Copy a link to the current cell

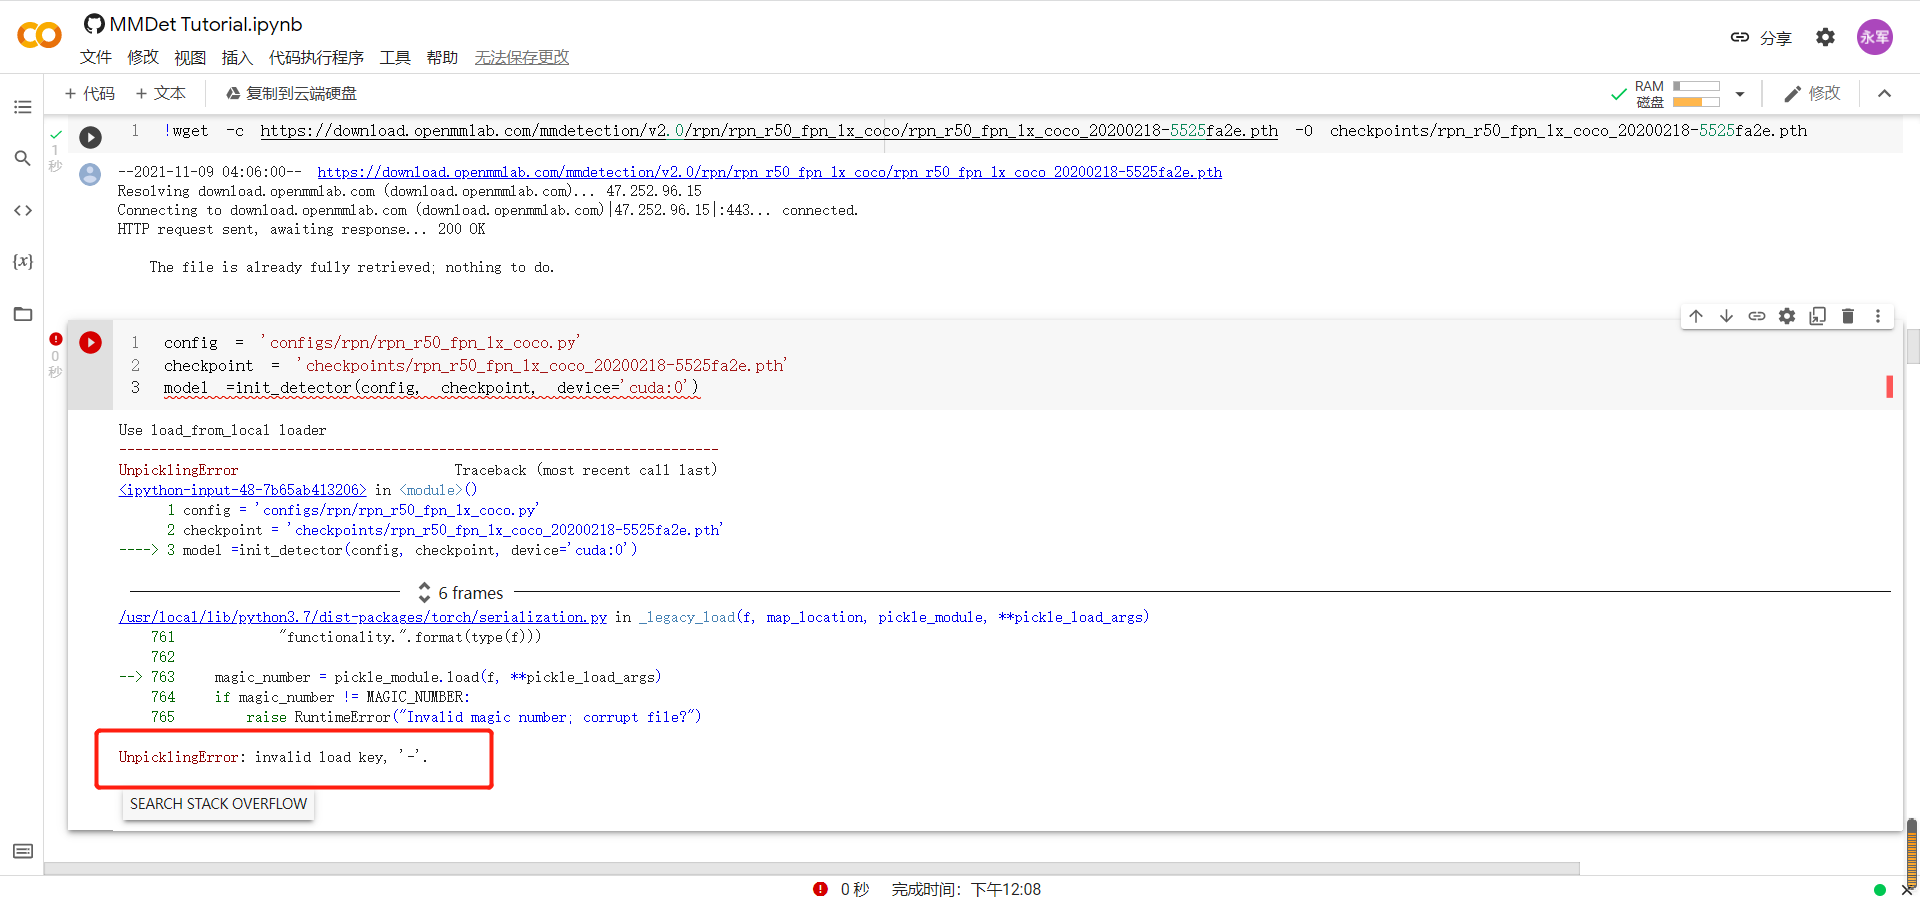pyautogui.click(x=1757, y=315)
